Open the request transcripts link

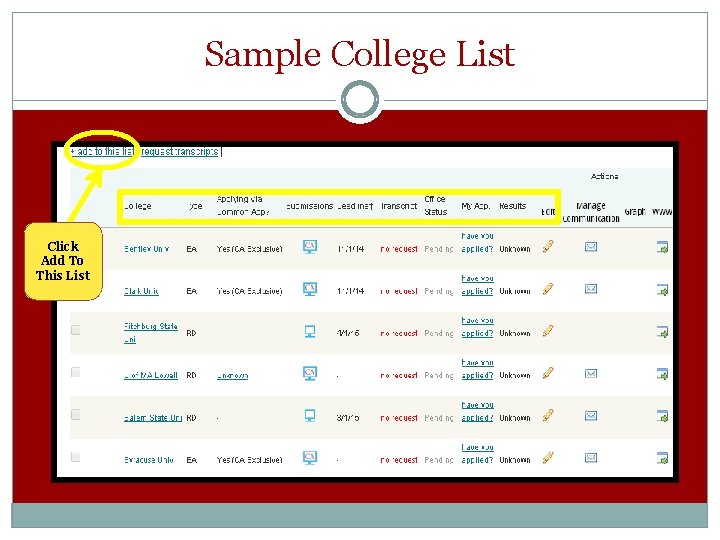point(179,152)
